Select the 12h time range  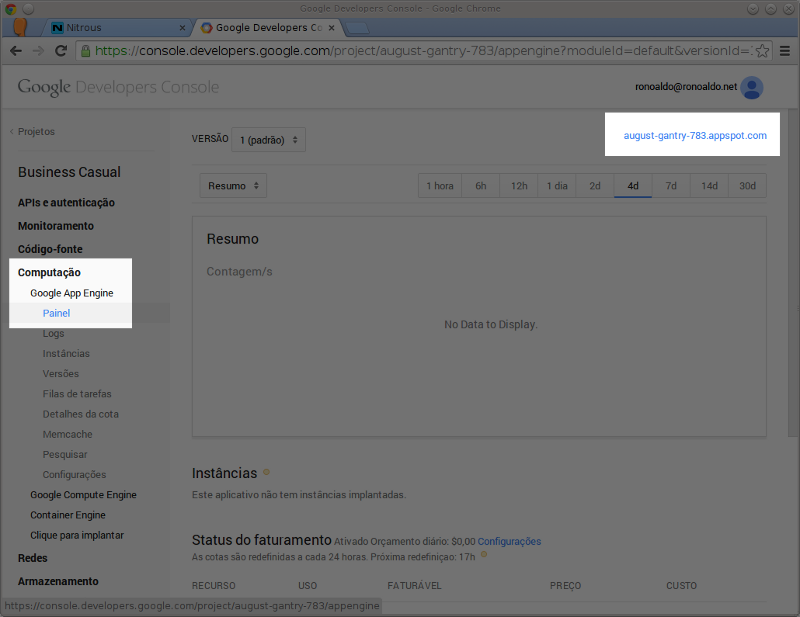(x=519, y=186)
